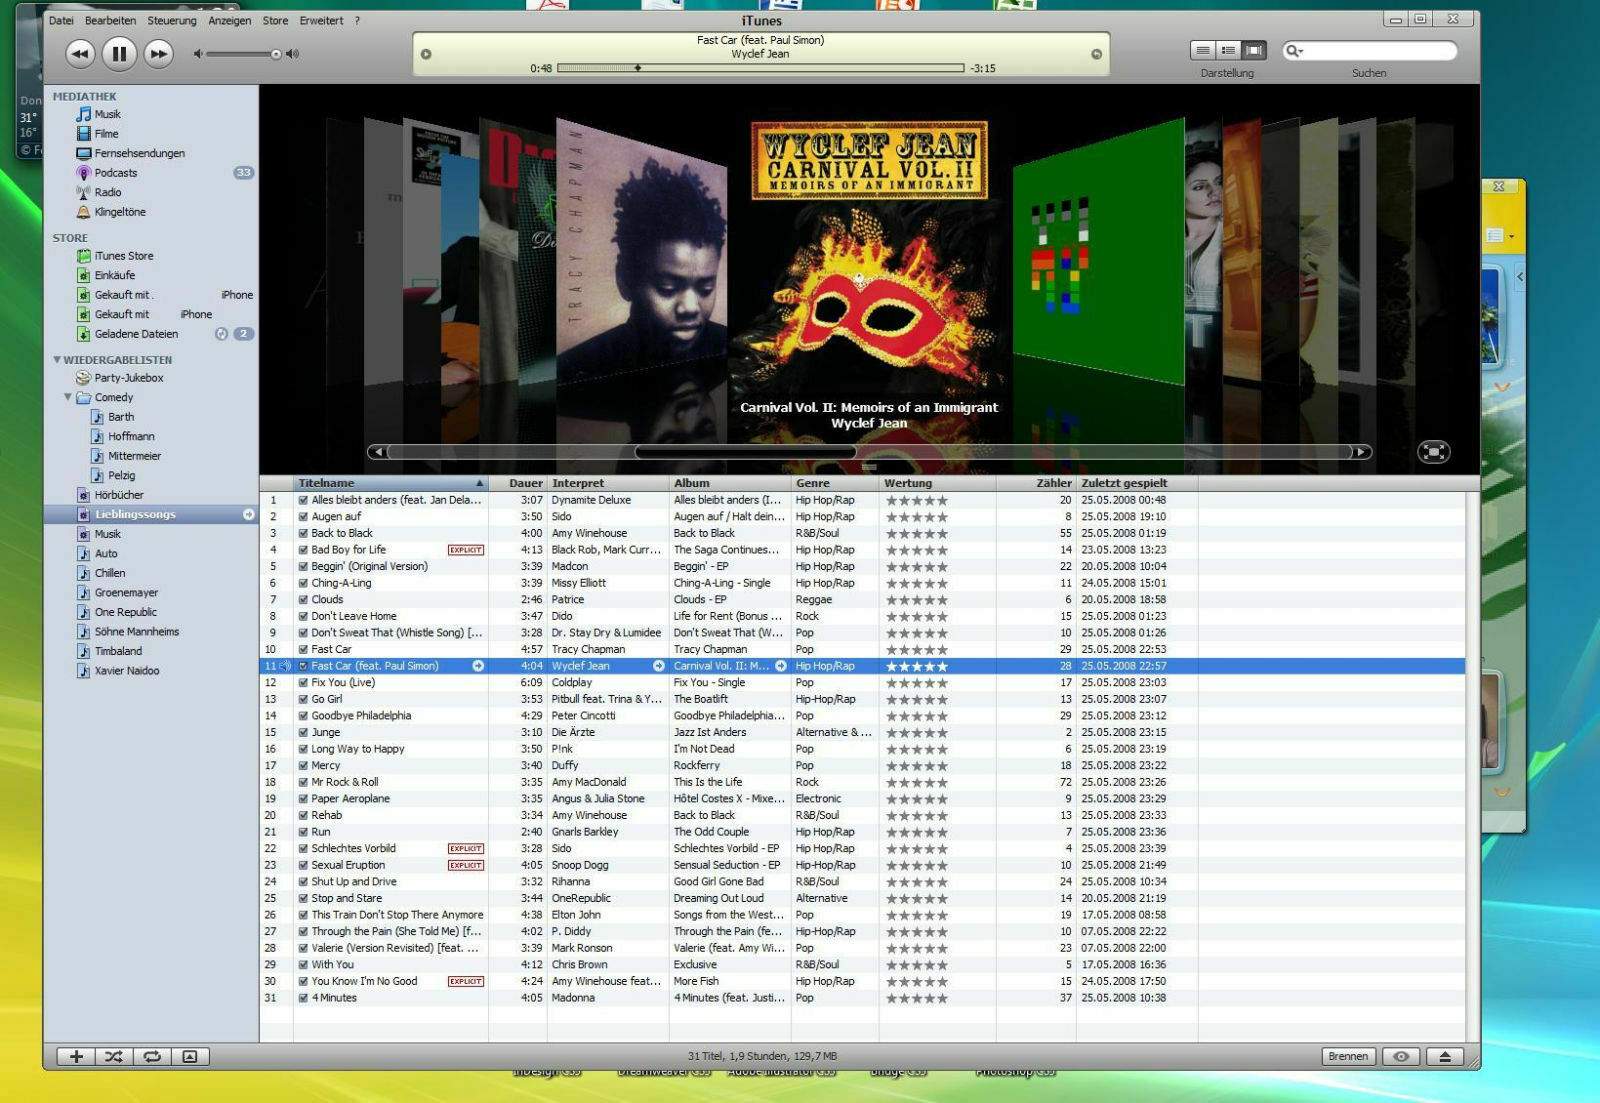Sort by Zuletzt gespielt column header
The height and width of the screenshot is (1103, 1600).
[1136, 483]
